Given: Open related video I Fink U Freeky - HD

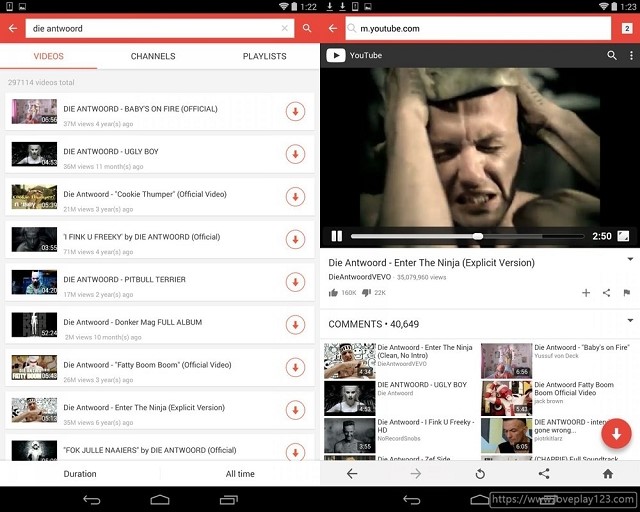Looking at the screenshot, I should pyautogui.click(x=426, y=426).
